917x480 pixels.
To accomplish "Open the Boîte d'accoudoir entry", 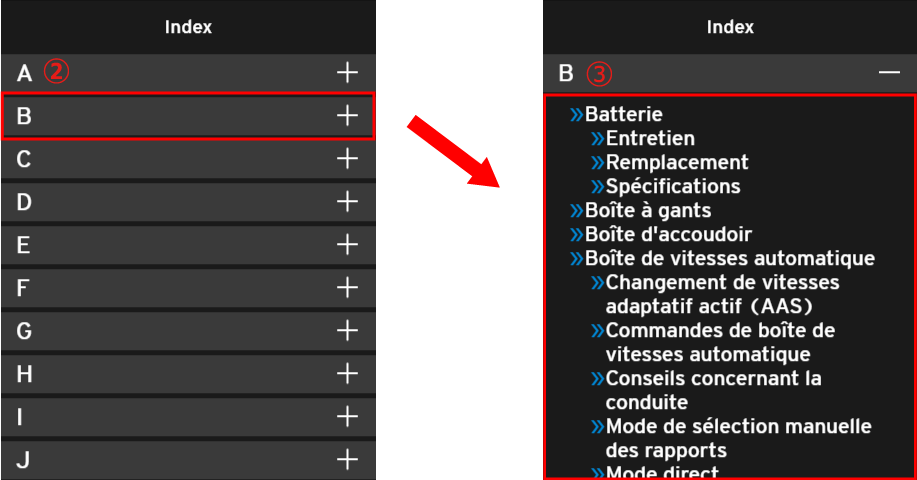I will coord(668,234).
